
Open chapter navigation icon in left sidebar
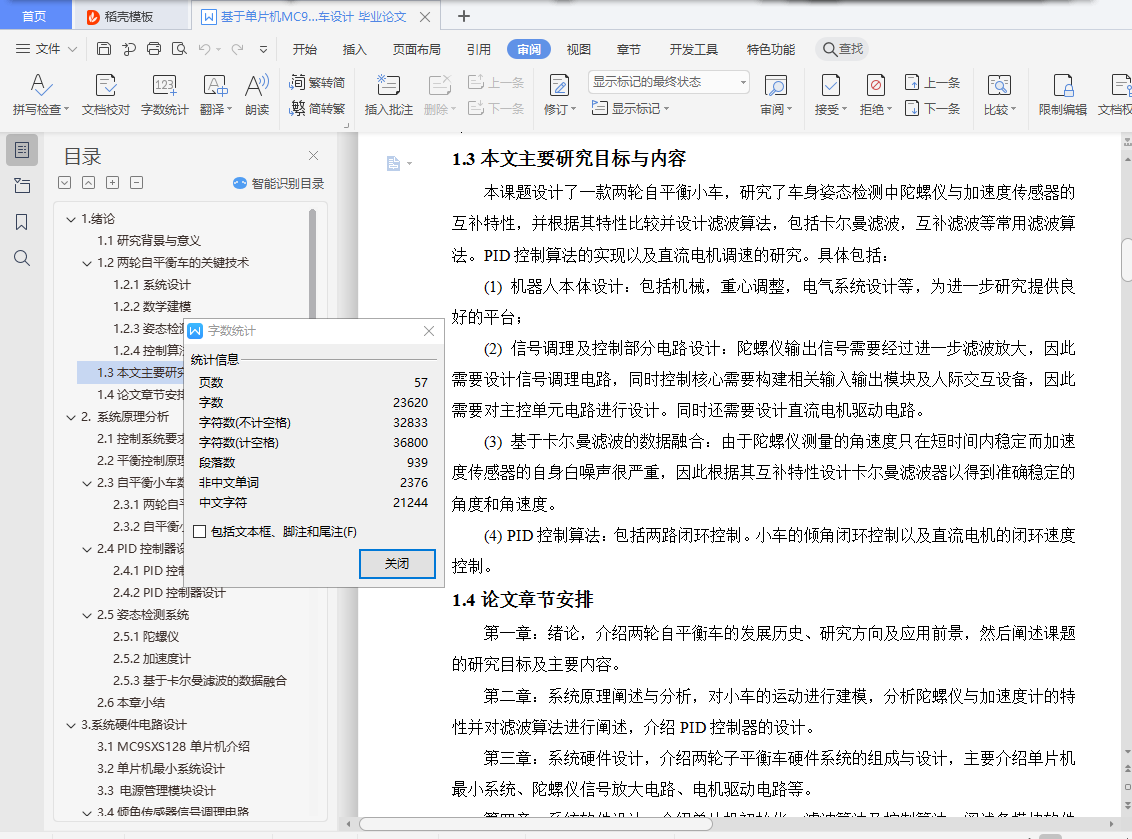[x=22, y=186]
